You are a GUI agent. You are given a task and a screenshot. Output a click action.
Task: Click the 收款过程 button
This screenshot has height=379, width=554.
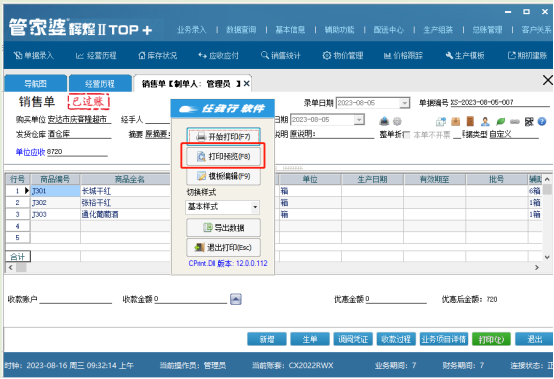(x=396, y=339)
